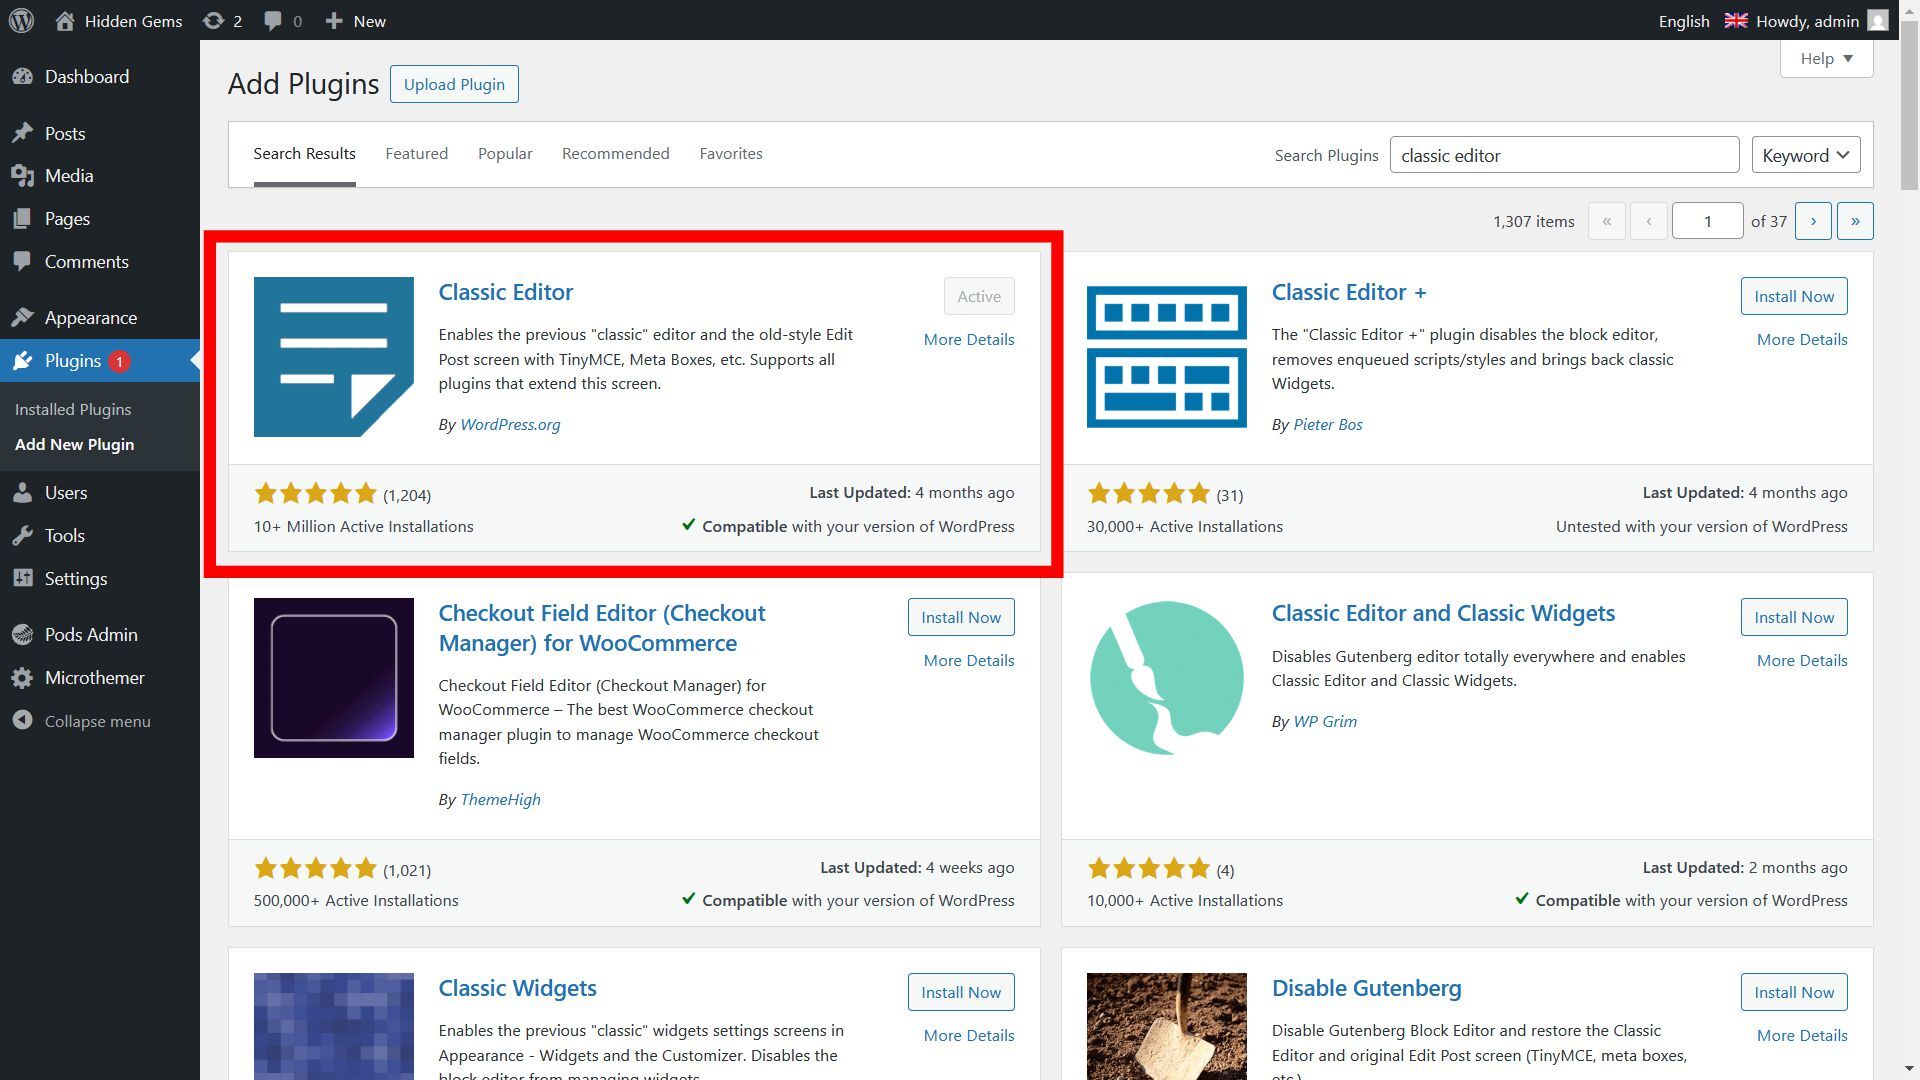Open the comments bubble in admin bar
Viewport: 1920px width, 1080px height.
point(272,20)
